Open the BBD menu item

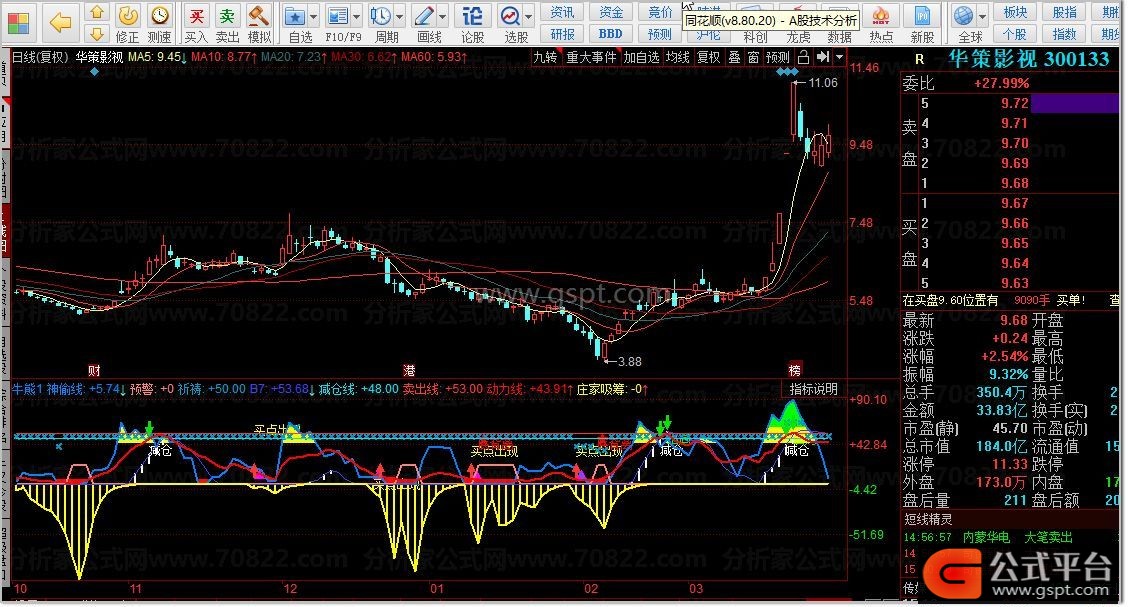tap(610, 34)
